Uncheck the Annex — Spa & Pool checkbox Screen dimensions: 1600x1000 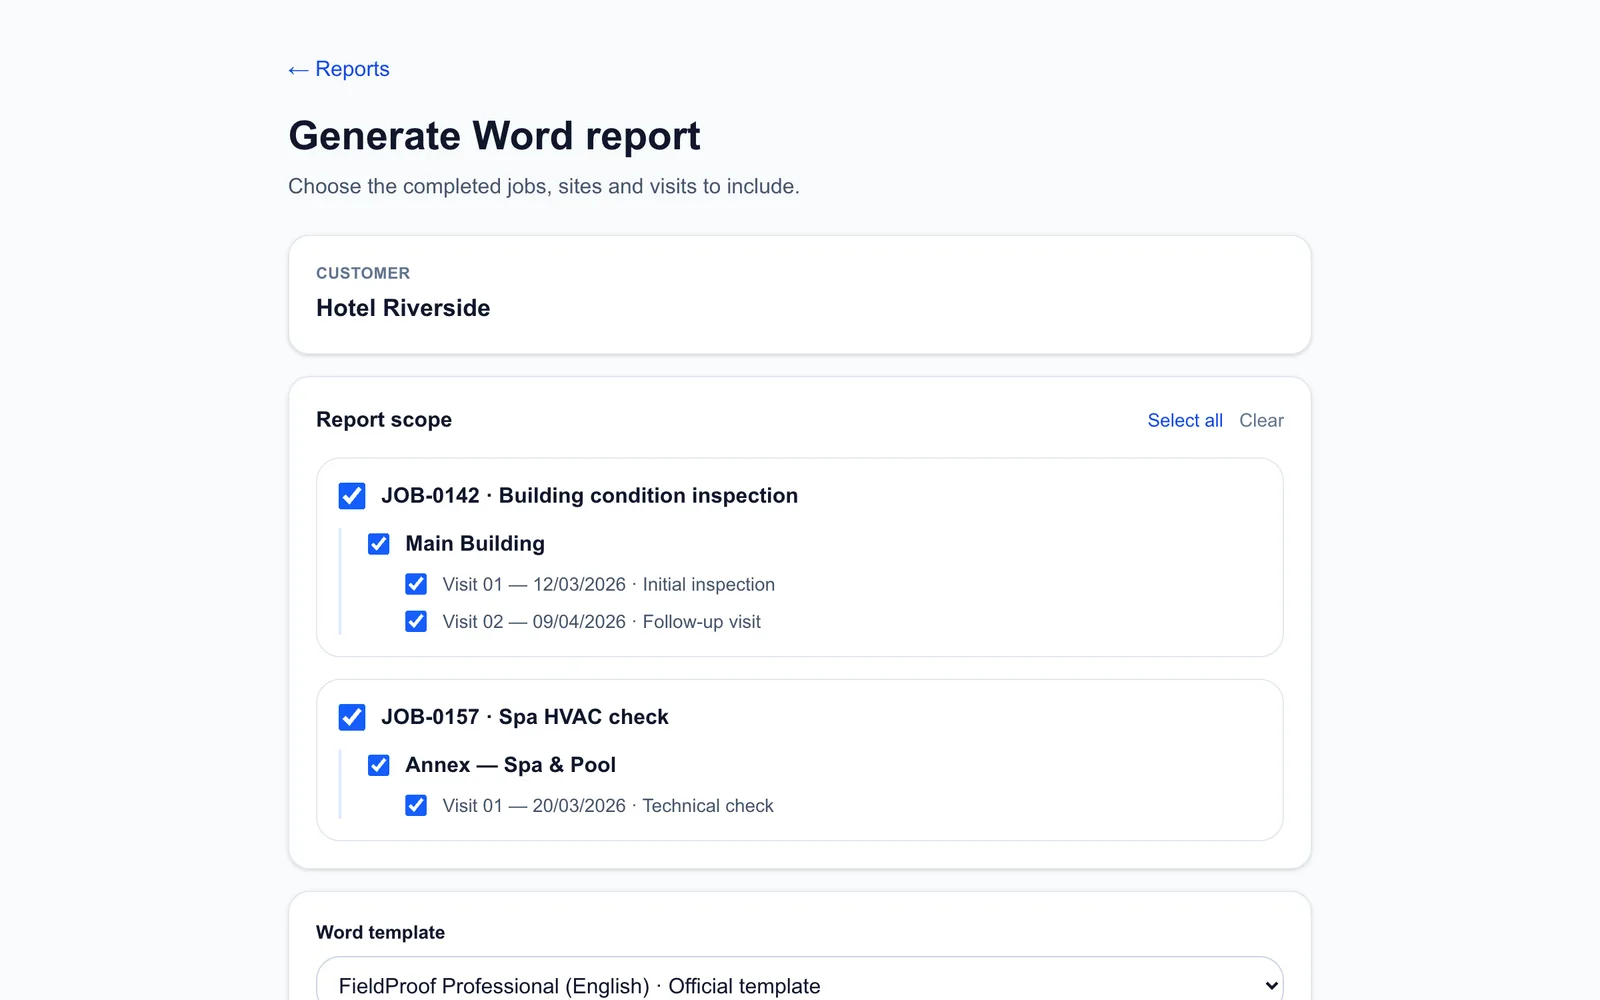point(379,765)
